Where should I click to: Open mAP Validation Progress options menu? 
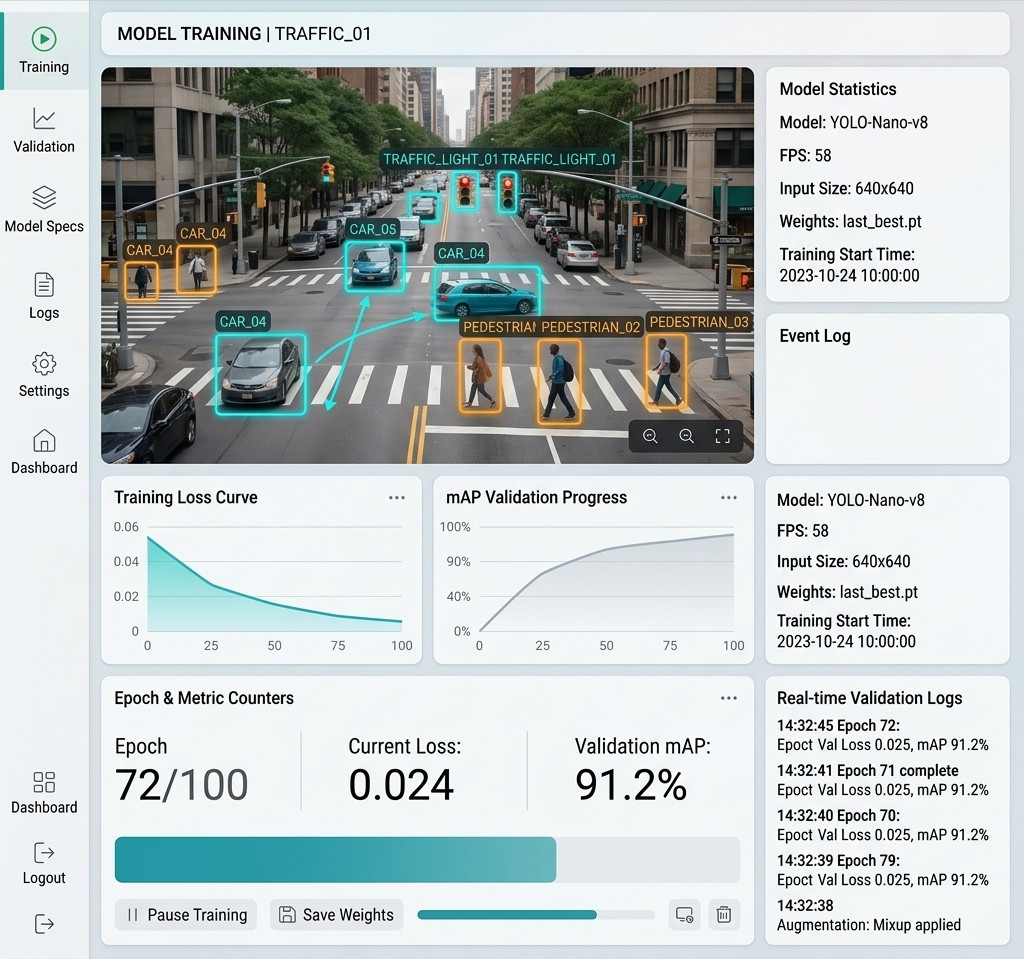729,498
